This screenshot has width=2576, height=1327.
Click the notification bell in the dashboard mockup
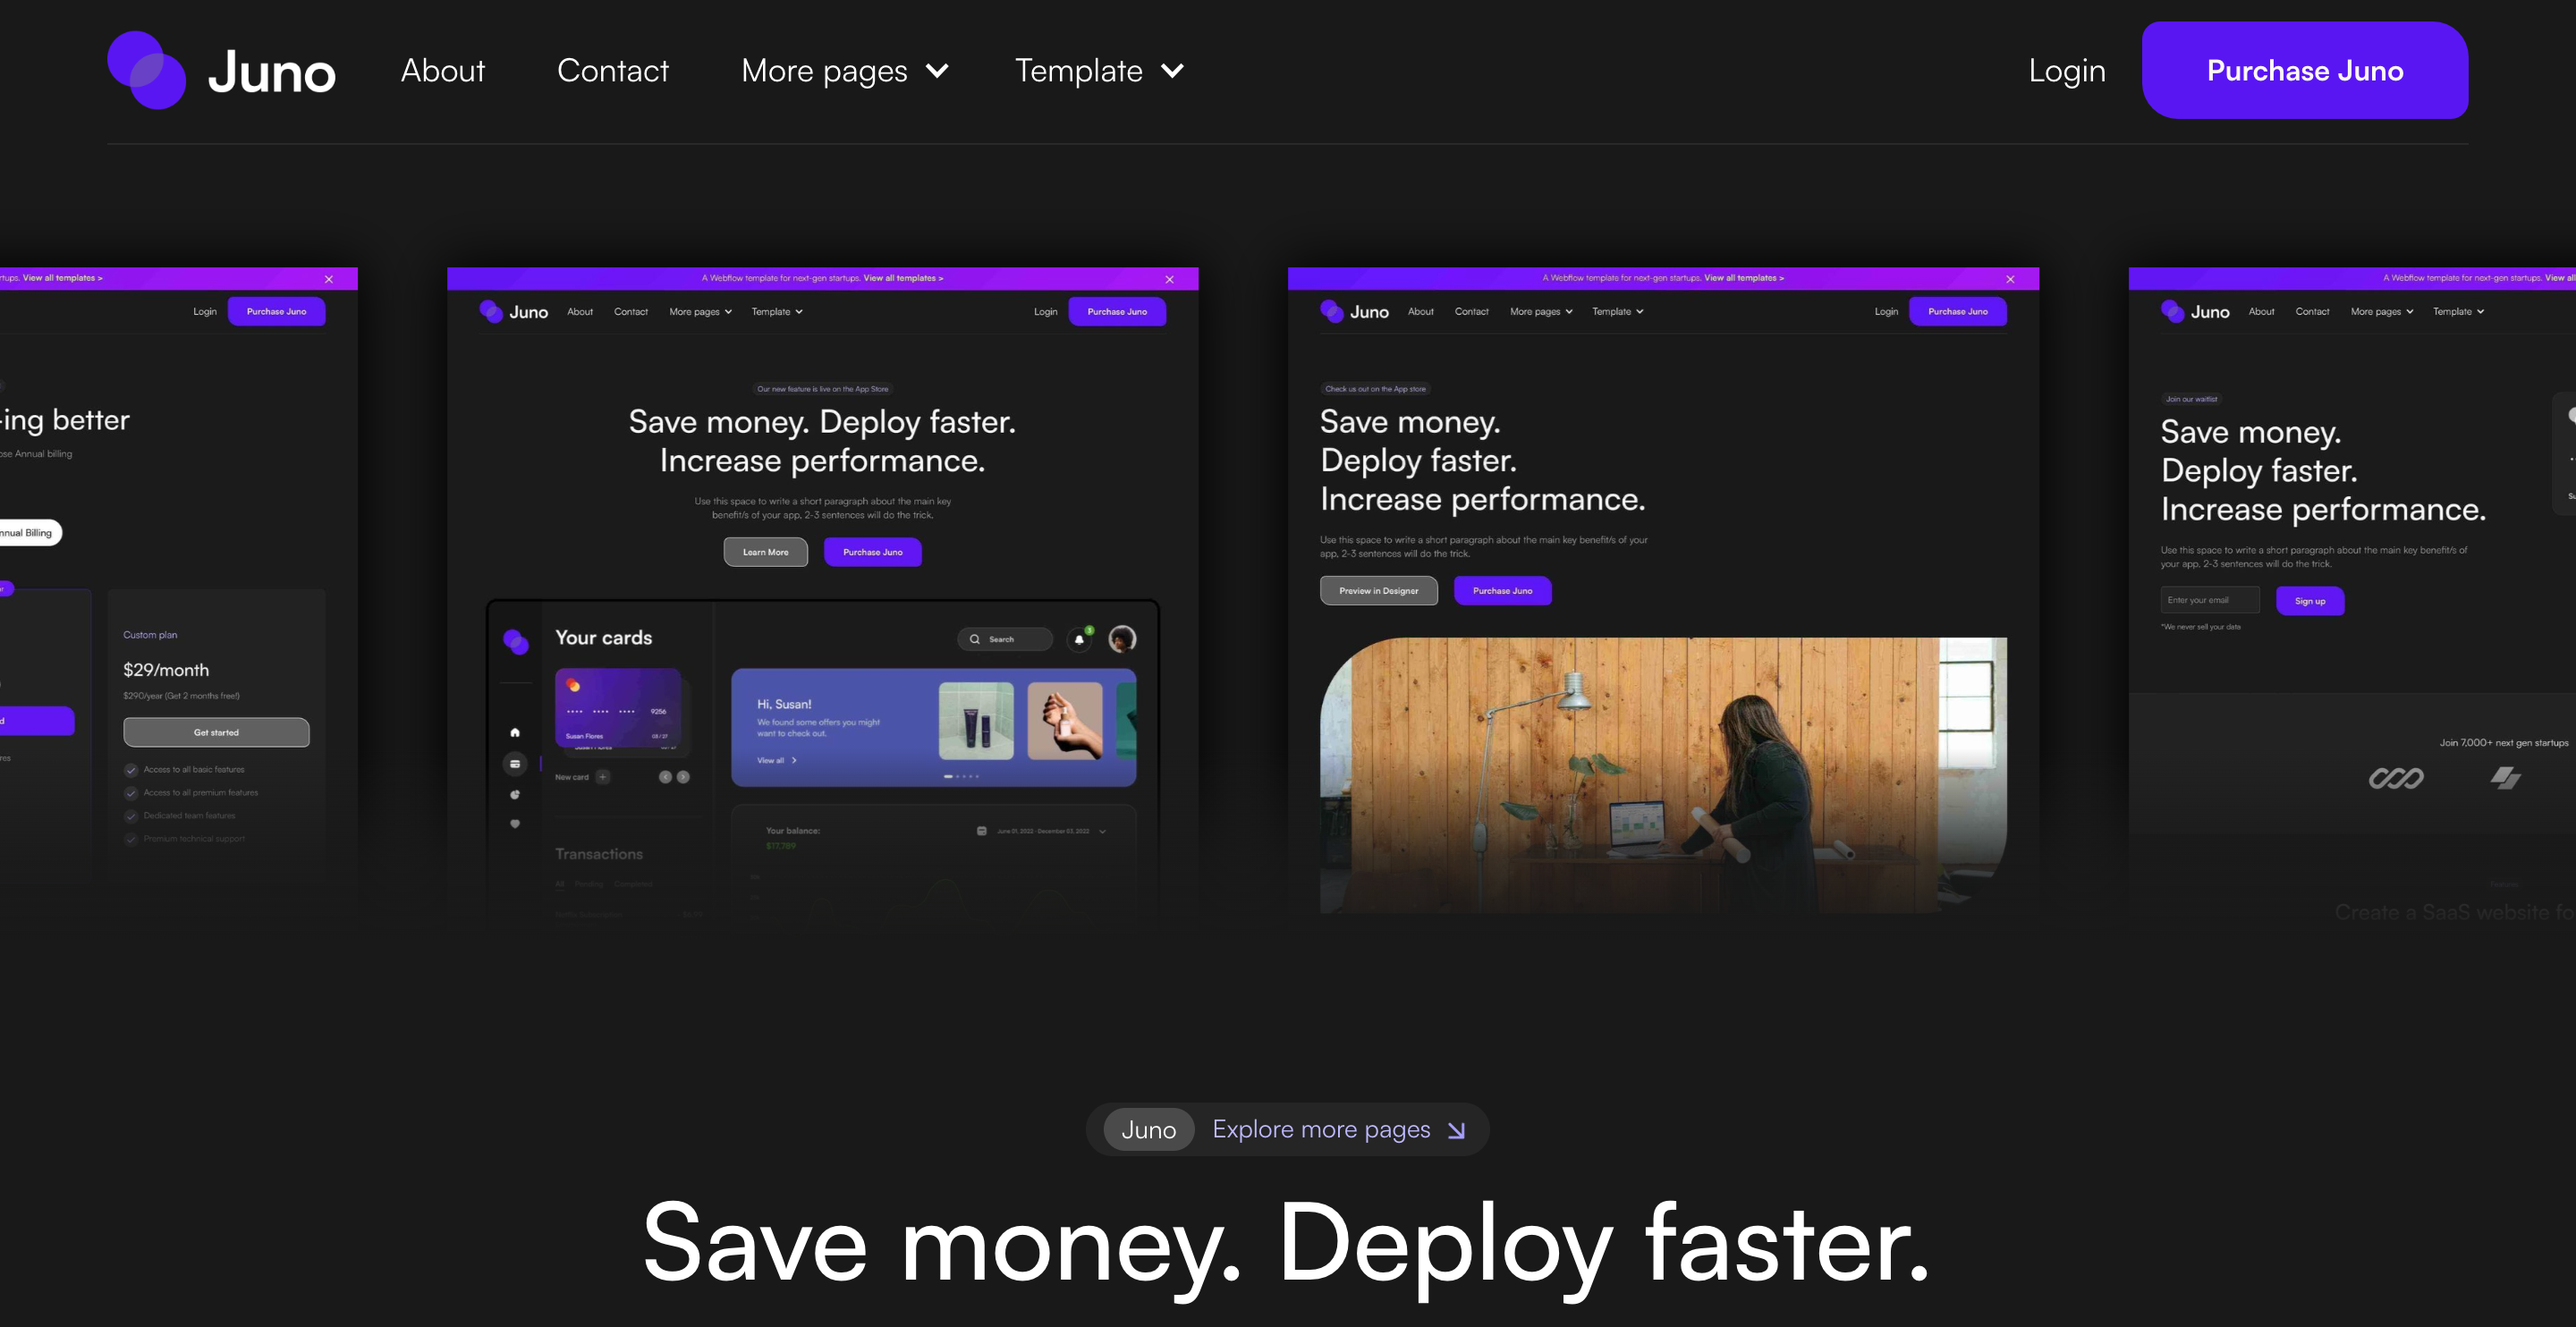tap(1079, 639)
